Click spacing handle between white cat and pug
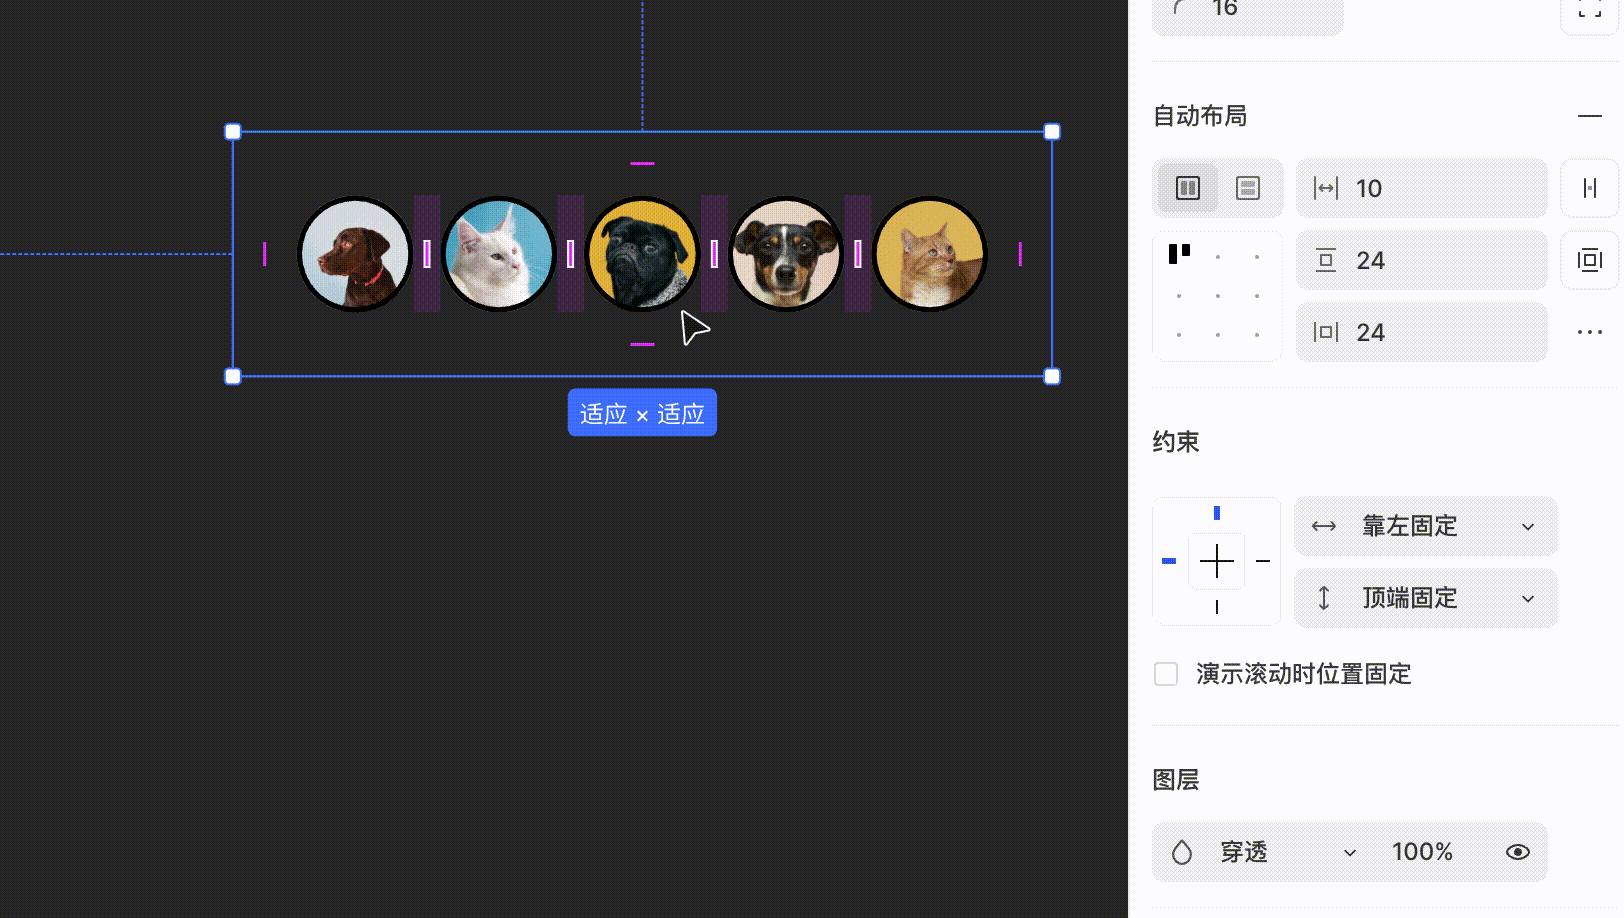This screenshot has height=918, width=1624. (x=570, y=254)
